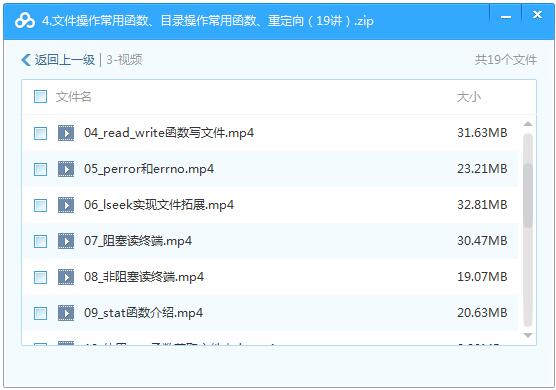Screen dimensions: 556x390
Task: Click the Baidu cloud logo icon in title bar
Action: [x=25, y=21]
